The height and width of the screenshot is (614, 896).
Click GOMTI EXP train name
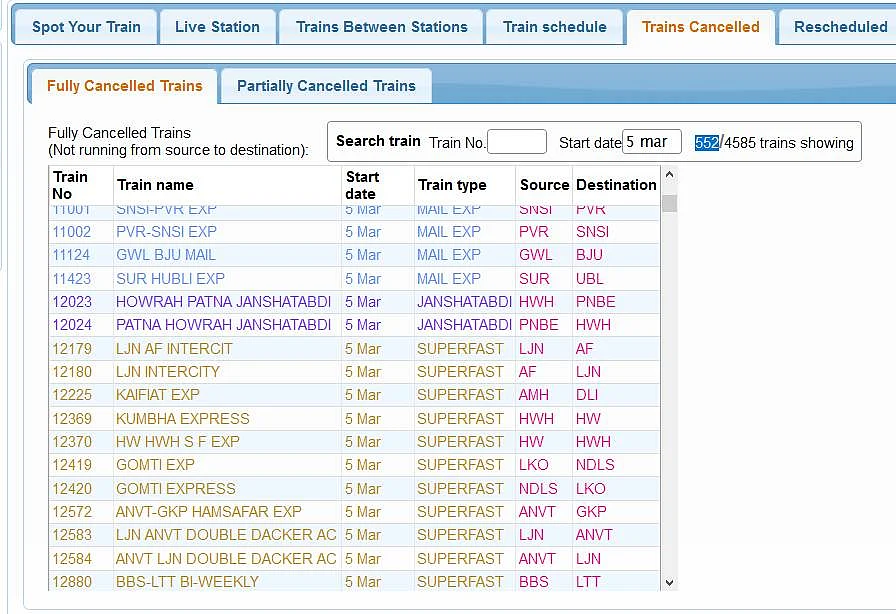click(155, 464)
